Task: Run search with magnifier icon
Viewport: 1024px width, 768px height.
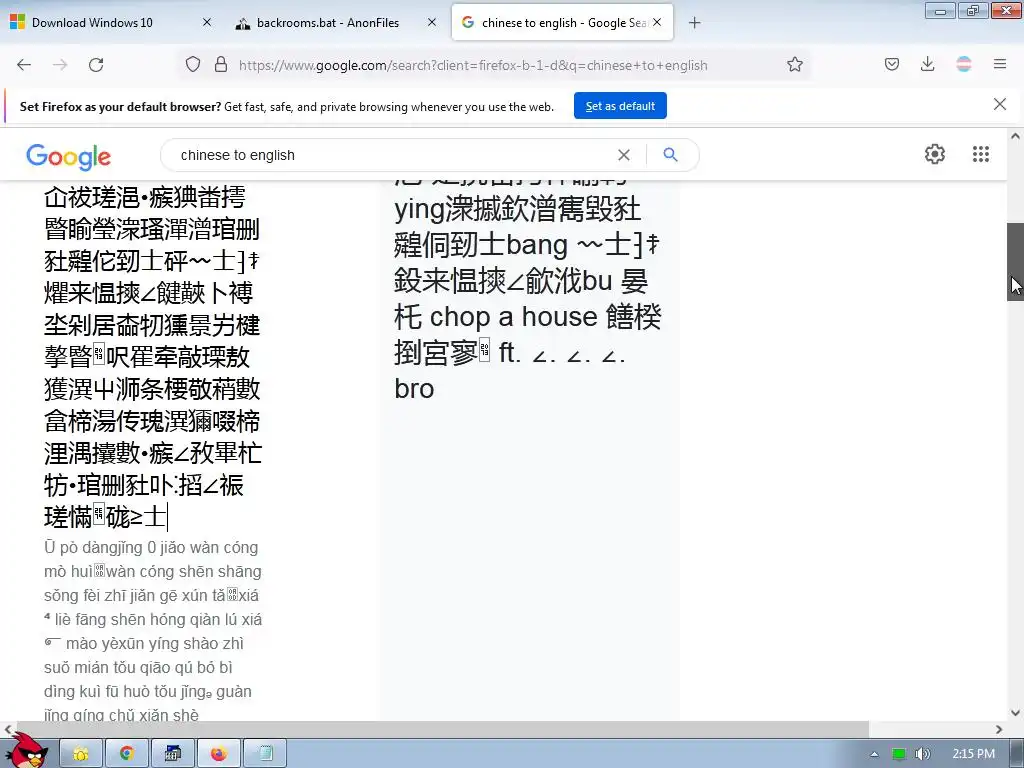Action: click(670, 155)
